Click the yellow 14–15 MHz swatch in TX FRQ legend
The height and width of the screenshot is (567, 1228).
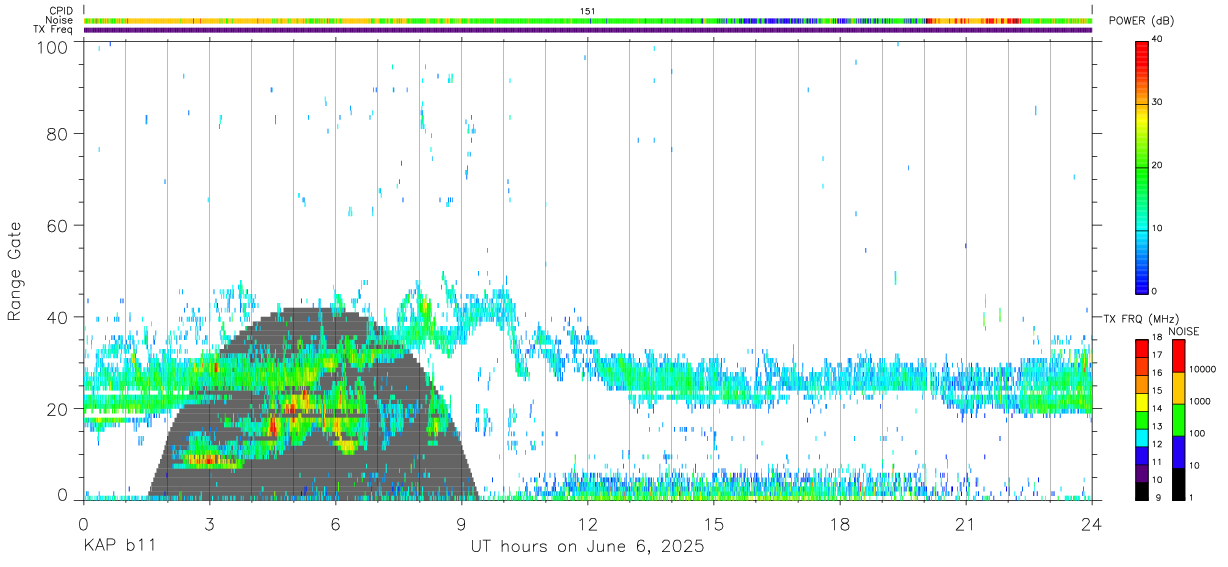point(1141,402)
